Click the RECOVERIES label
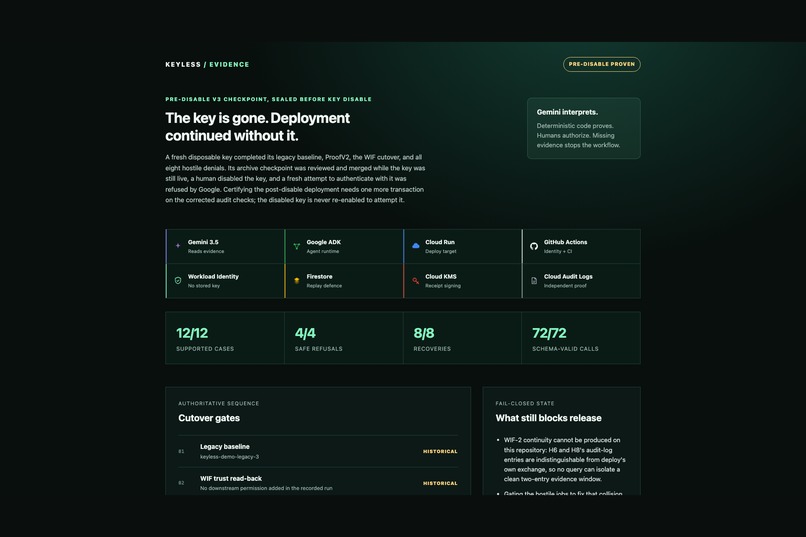This screenshot has height=537, width=806. 432,349
